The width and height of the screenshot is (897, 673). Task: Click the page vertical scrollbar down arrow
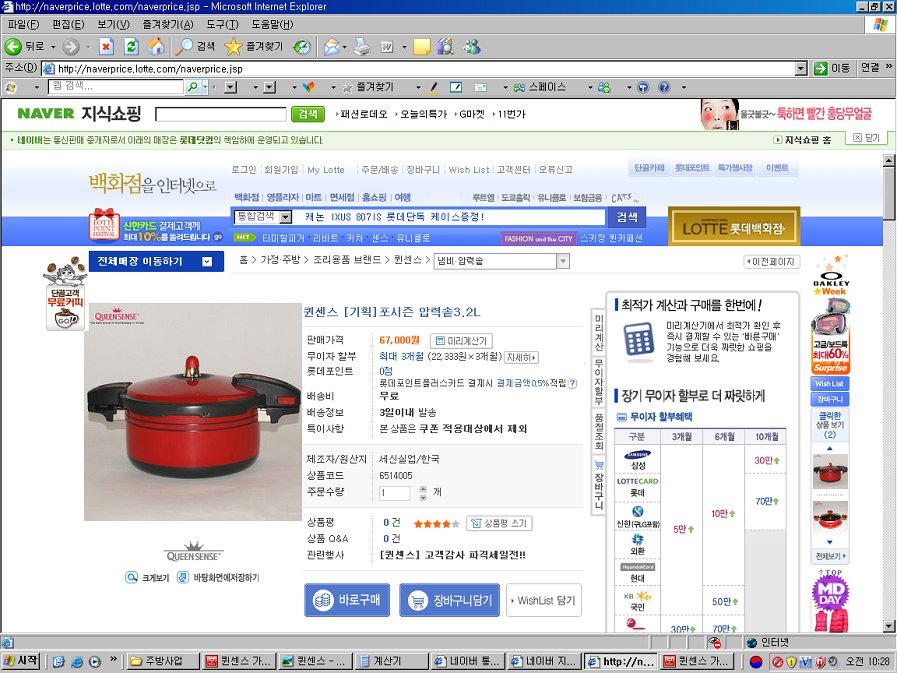coord(889,626)
